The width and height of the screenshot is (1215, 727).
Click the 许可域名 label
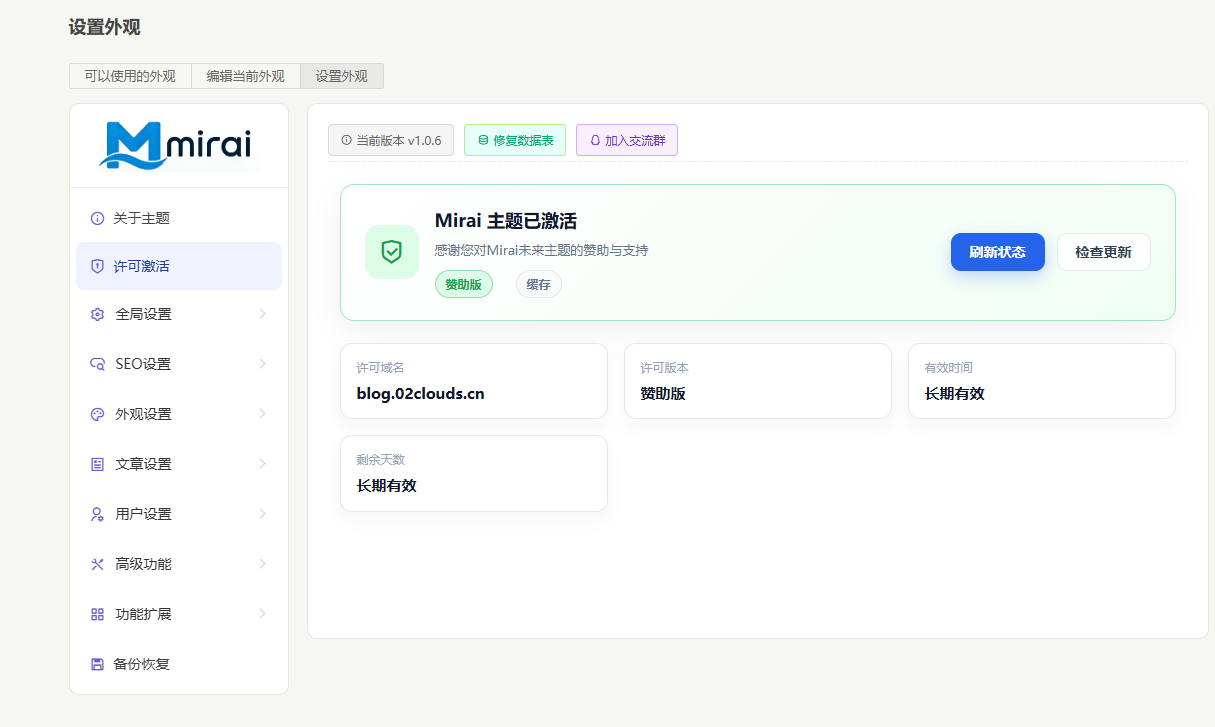pos(381,368)
